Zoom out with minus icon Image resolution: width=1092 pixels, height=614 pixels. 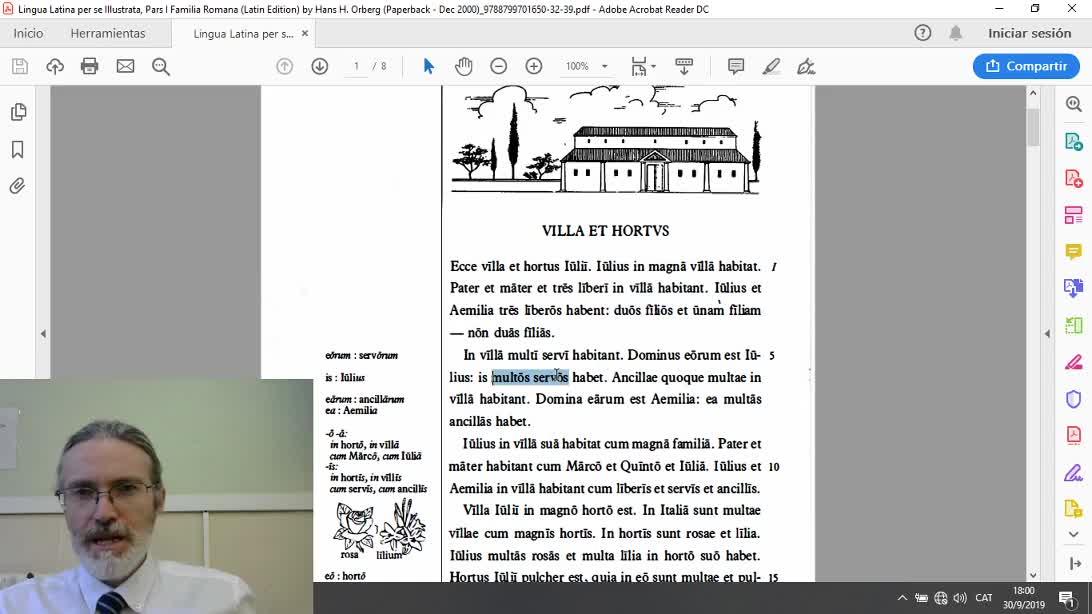499,66
